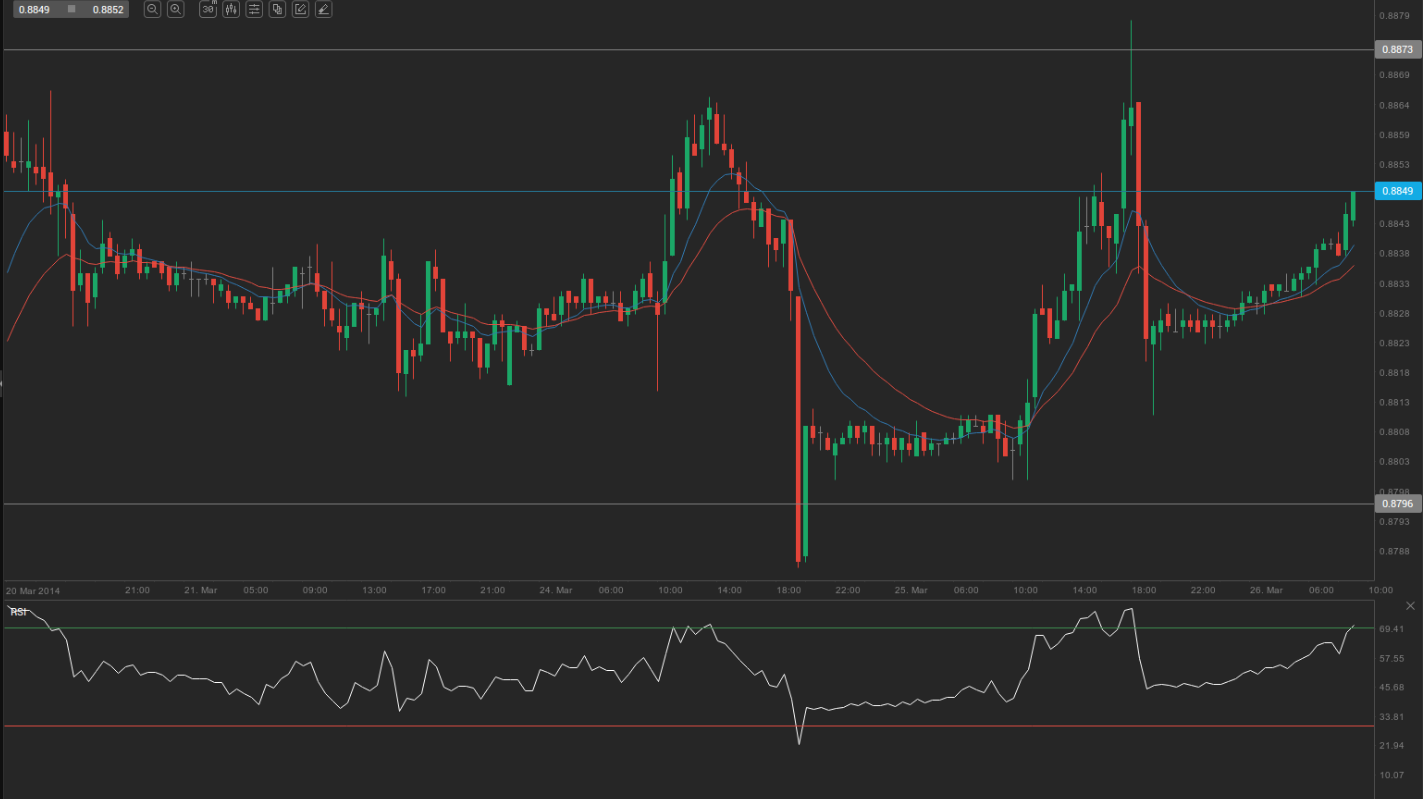Select the 0.8796 horizontal line price label
The width and height of the screenshot is (1423, 799).
(1396, 504)
